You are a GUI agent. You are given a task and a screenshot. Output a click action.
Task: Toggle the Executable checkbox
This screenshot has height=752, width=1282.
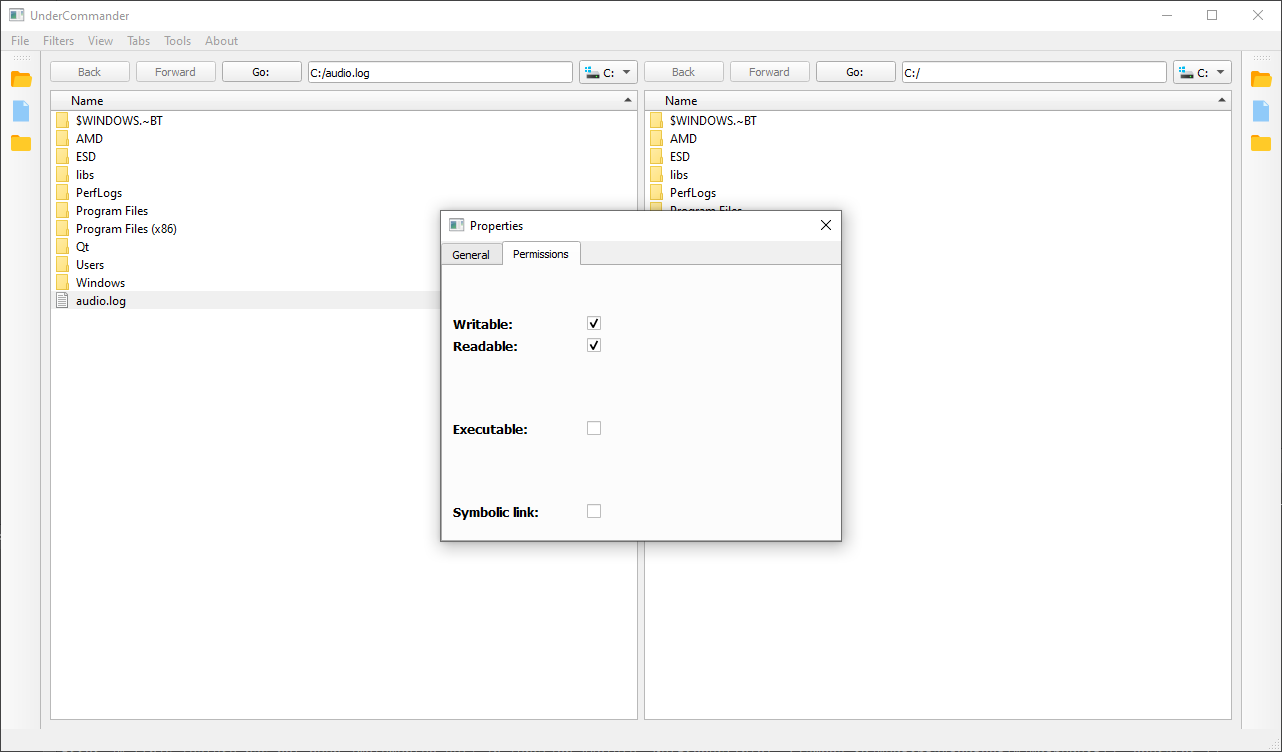(x=594, y=429)
